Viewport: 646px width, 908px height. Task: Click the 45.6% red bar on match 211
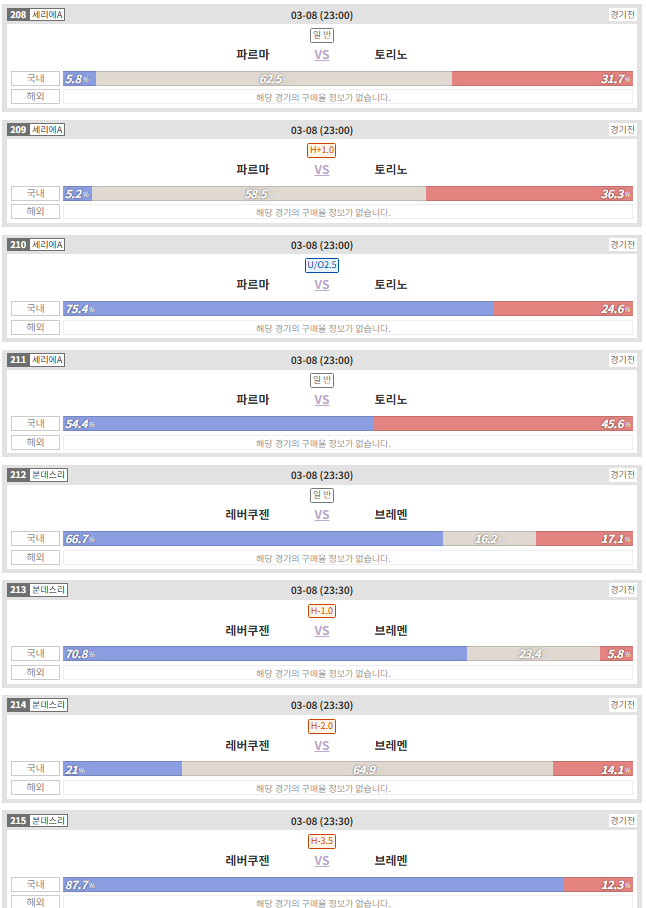pos(503,424)
